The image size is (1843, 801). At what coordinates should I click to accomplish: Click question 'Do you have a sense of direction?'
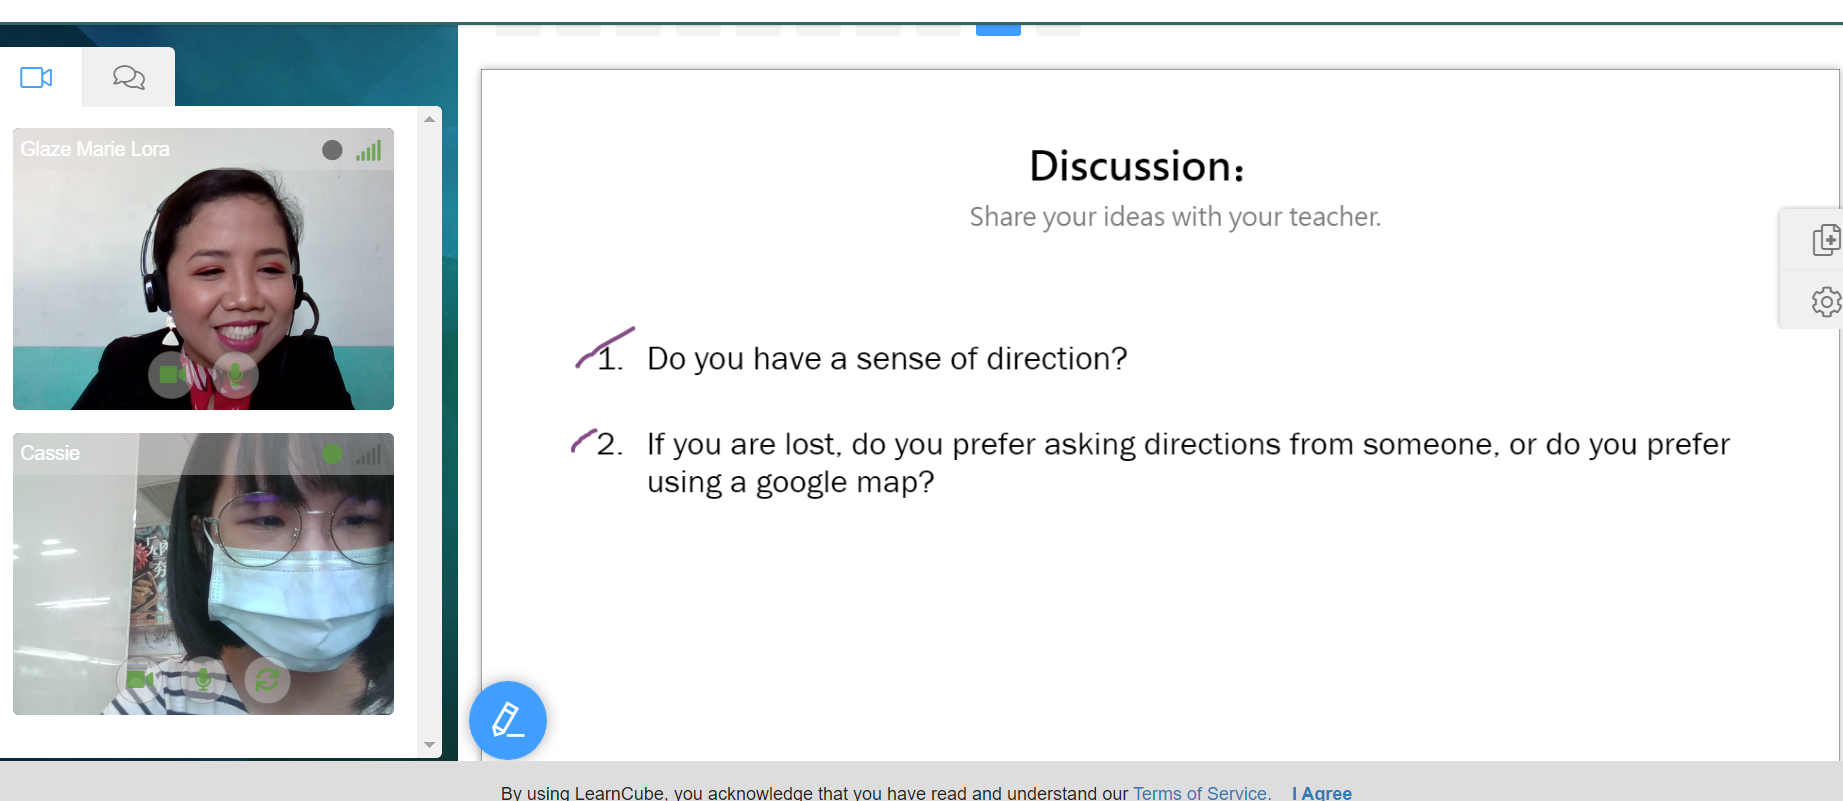887,358
